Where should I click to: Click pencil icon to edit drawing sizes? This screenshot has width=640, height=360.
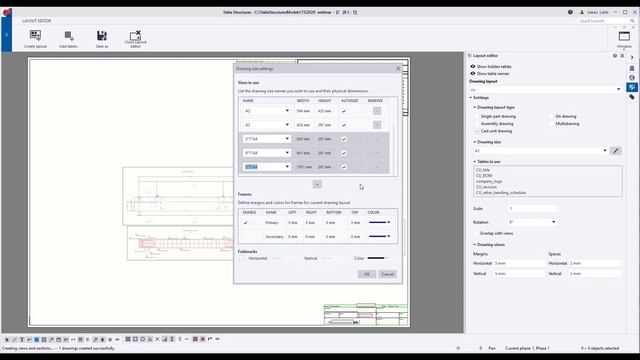pyautogui.click(x=616, y=151)
